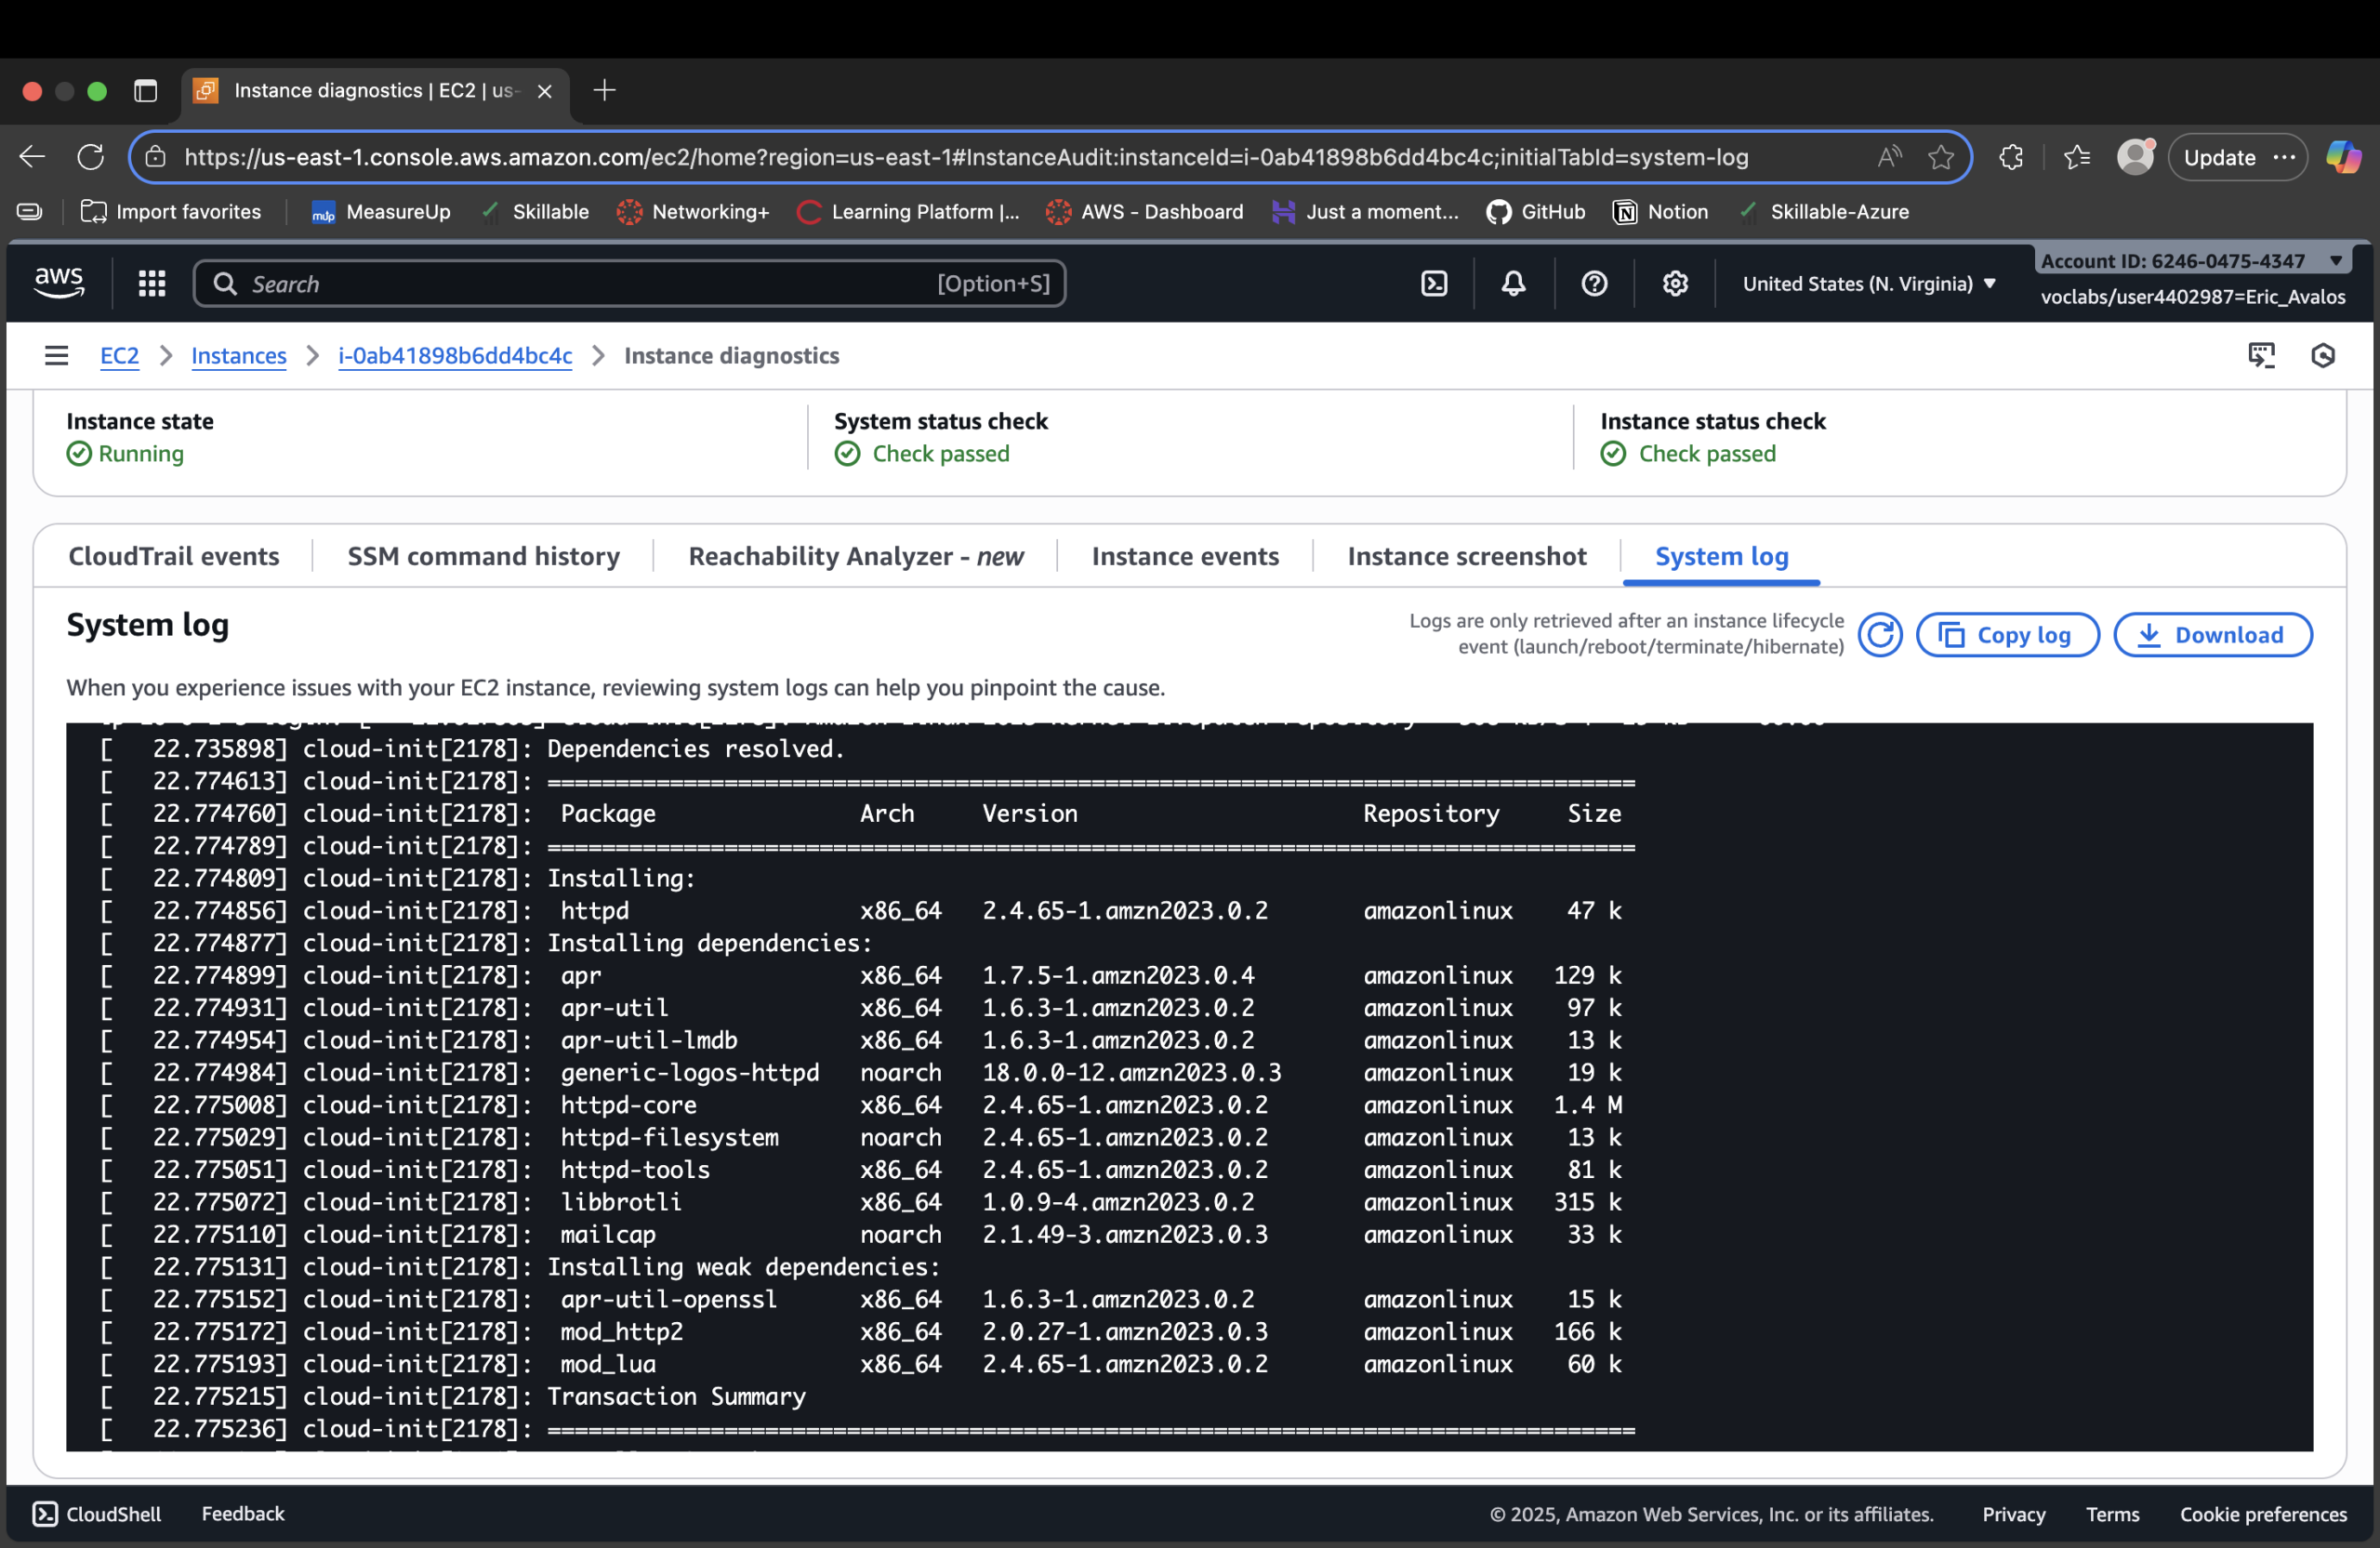
Task: Open the AWS Help question mark icon
Action: 1594,283
